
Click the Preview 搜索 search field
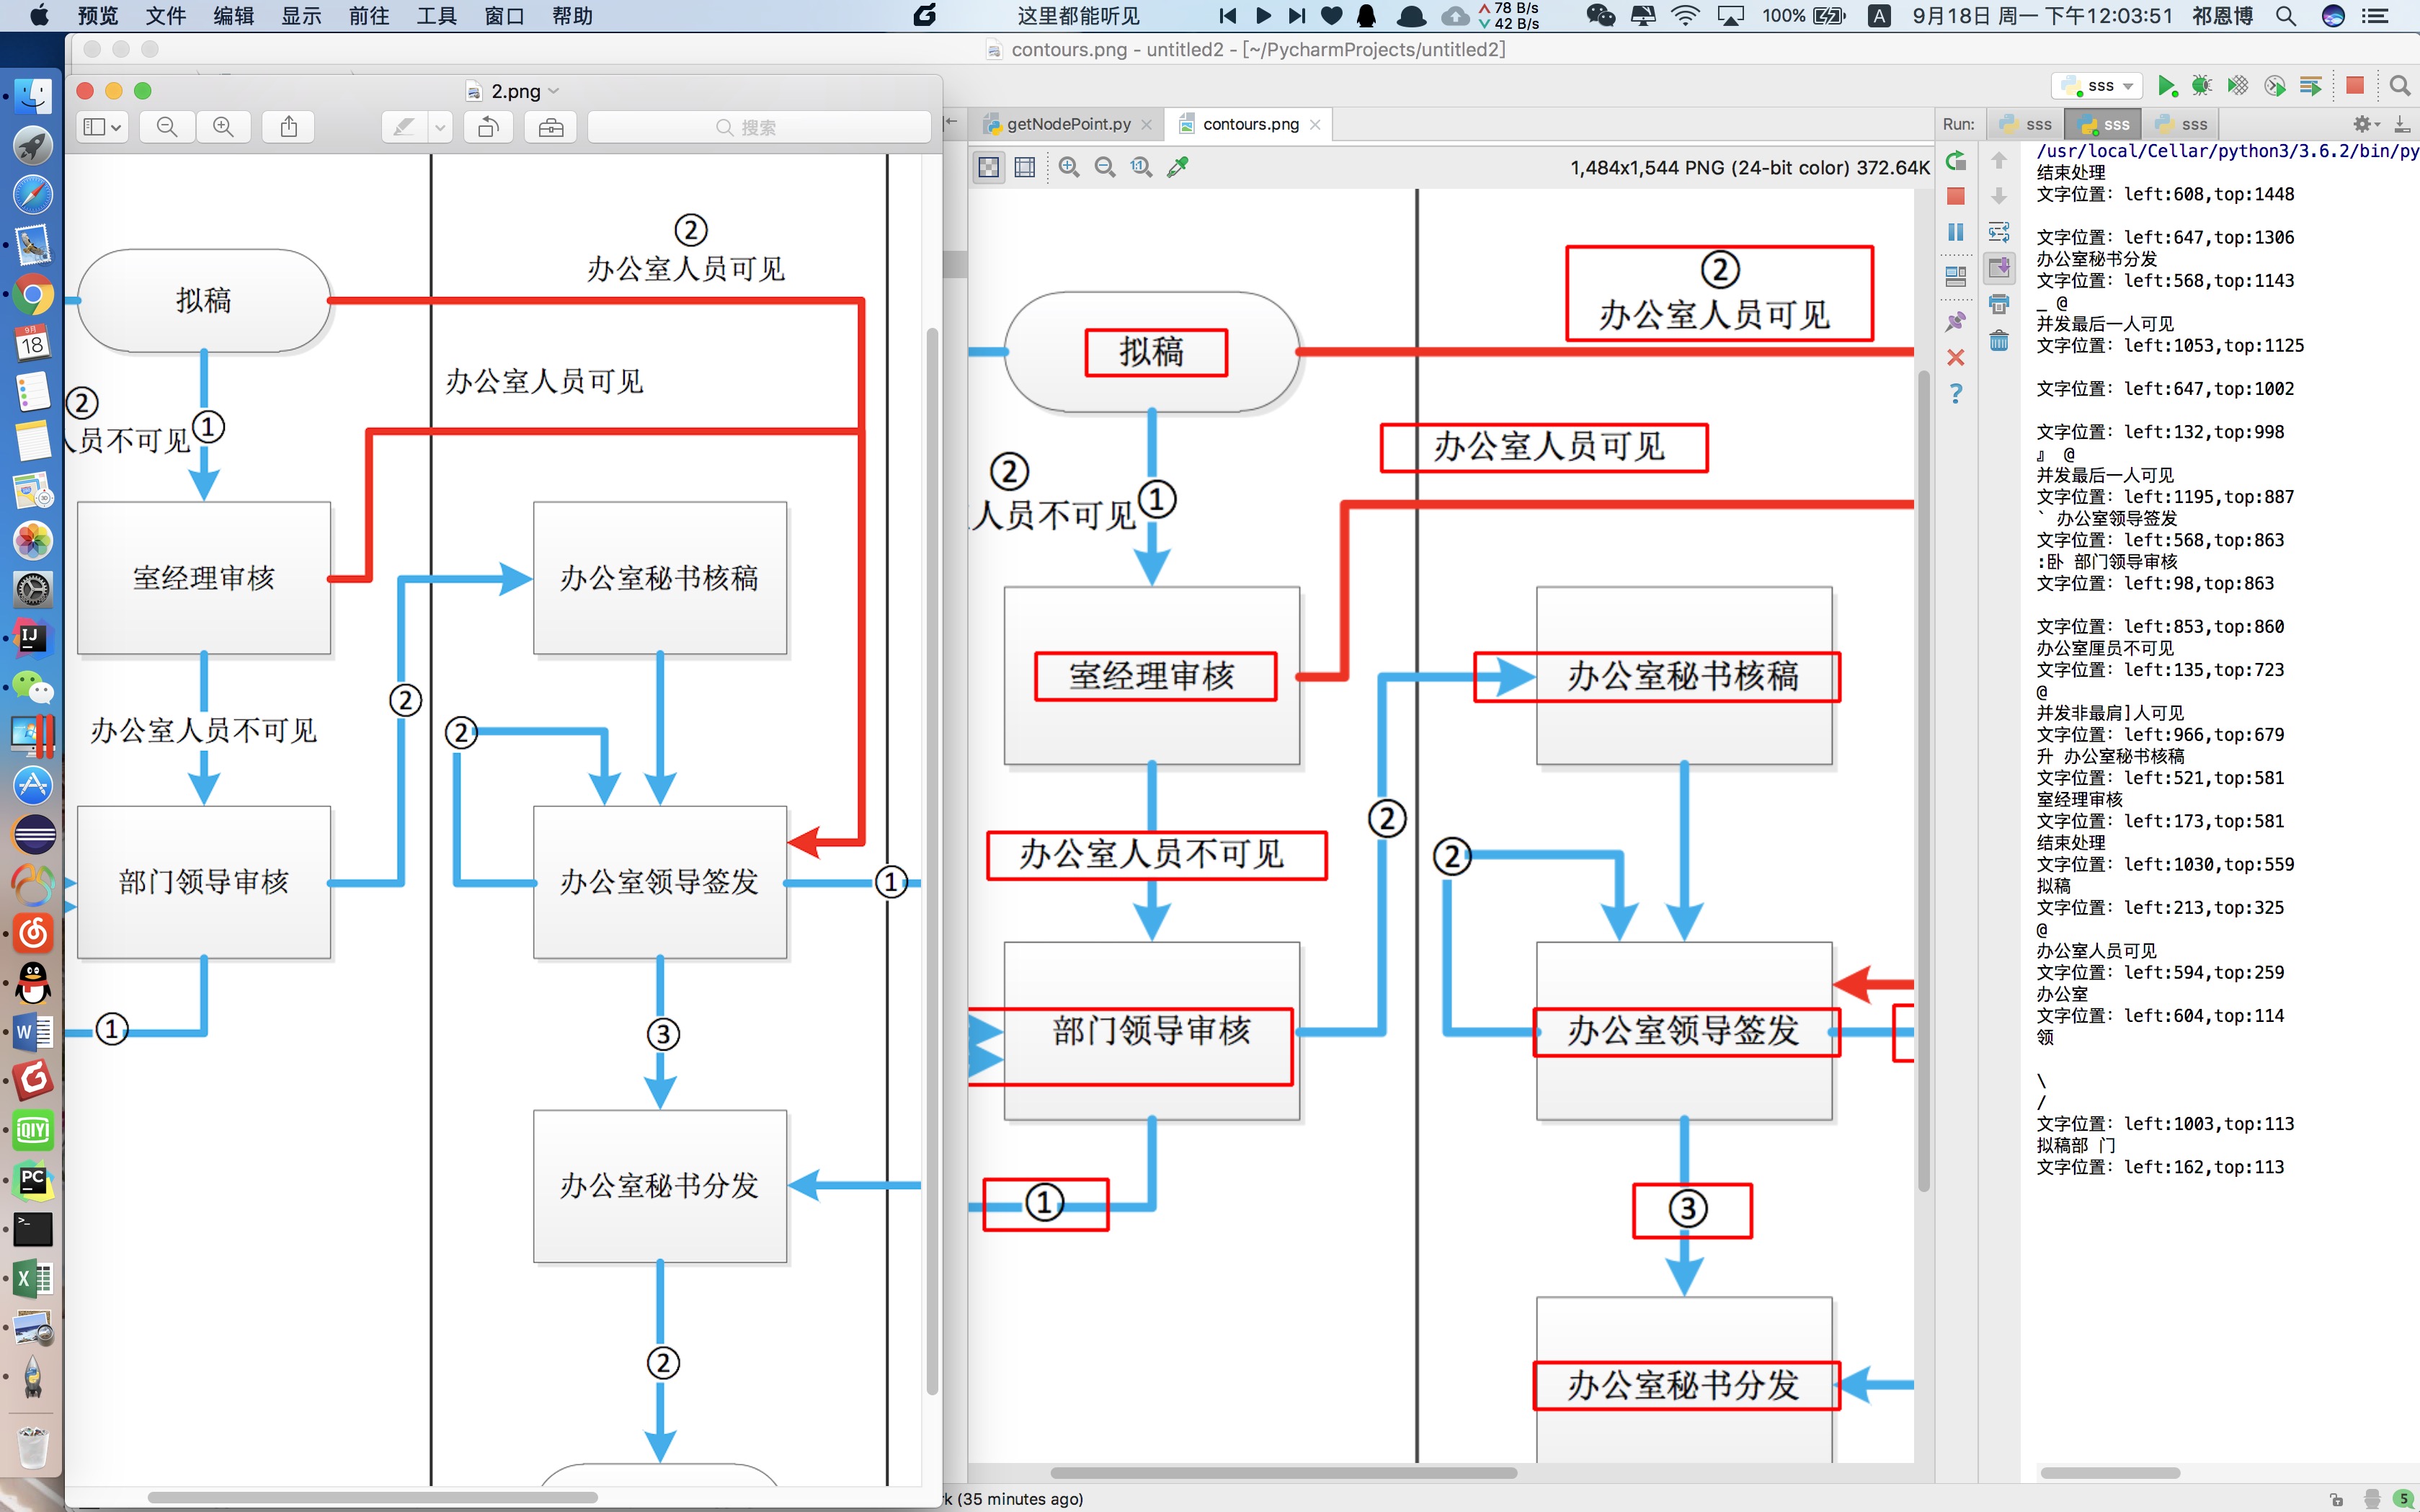click(x=758, y=127)
